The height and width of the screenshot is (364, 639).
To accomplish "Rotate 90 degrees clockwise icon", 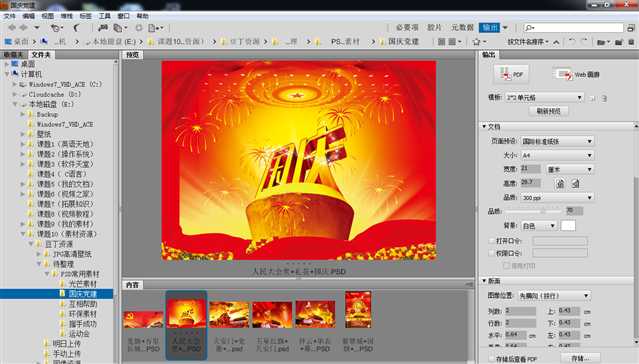I will click(x=584, y=42).
